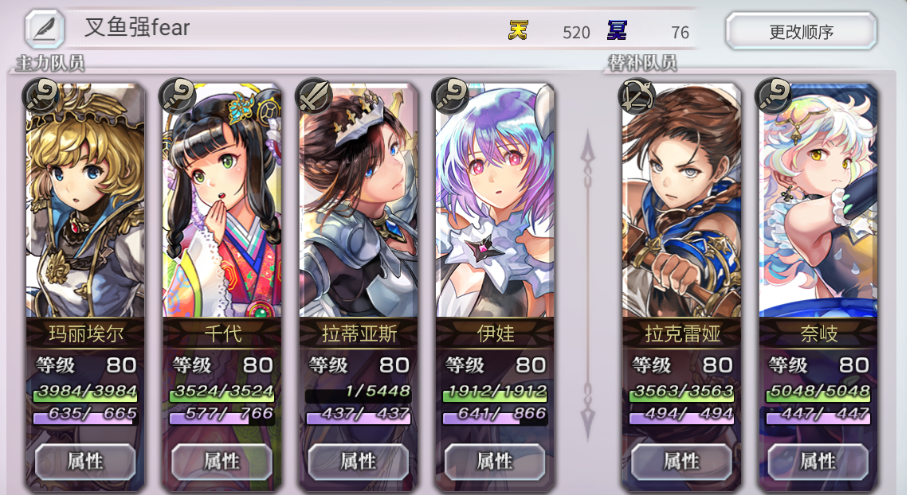Open 属性 button for 玛丽埃尔
The height and width of the screenshot is (495, 907).
pyautogui.click(x=85, y=461)
